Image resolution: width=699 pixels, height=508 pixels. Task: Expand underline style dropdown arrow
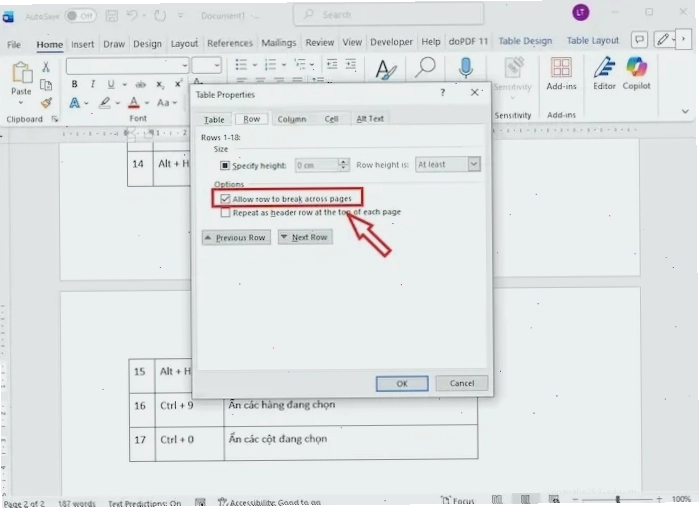tap(124, 84)
